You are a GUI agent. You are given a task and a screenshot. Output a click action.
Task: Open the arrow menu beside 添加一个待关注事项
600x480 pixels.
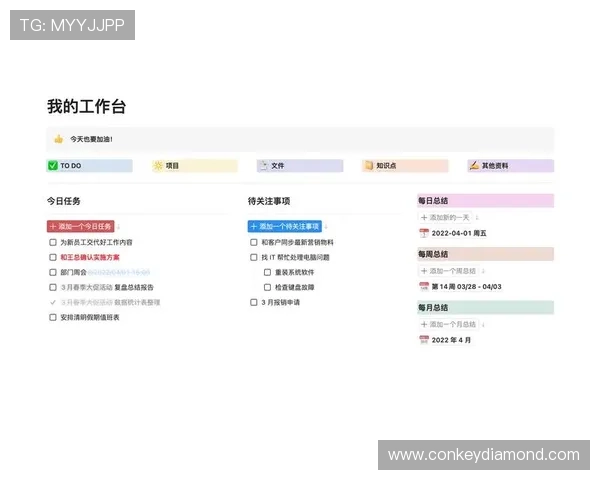326,227
